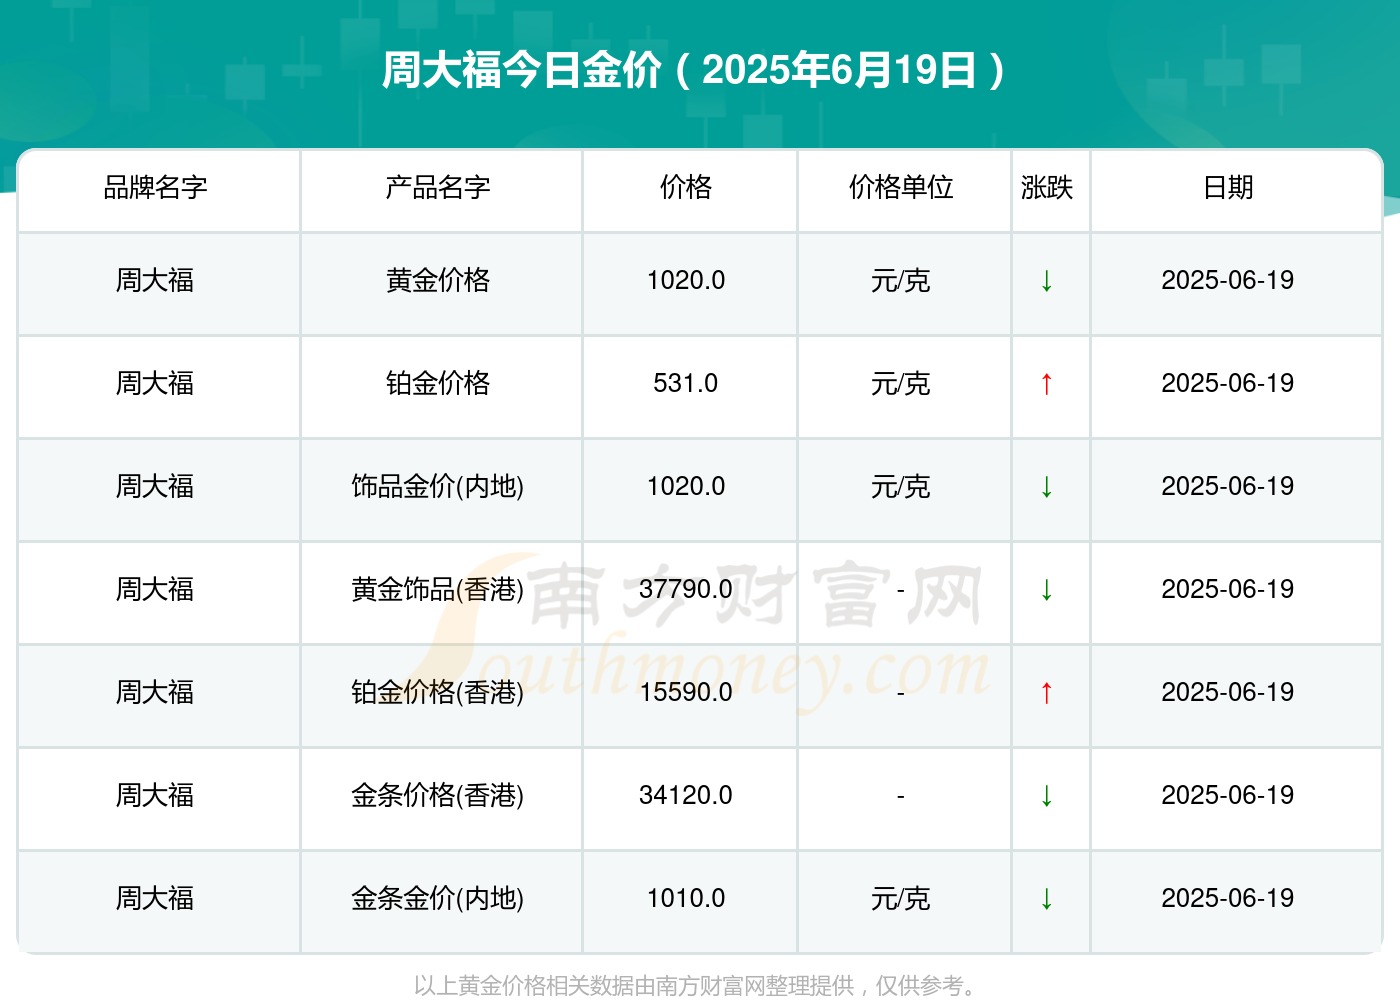The width and height of the screenshot is (1400, 1001).
Task: Click the red up arrow for 铂金价格(香港)
Action: tap(1046, 693)
